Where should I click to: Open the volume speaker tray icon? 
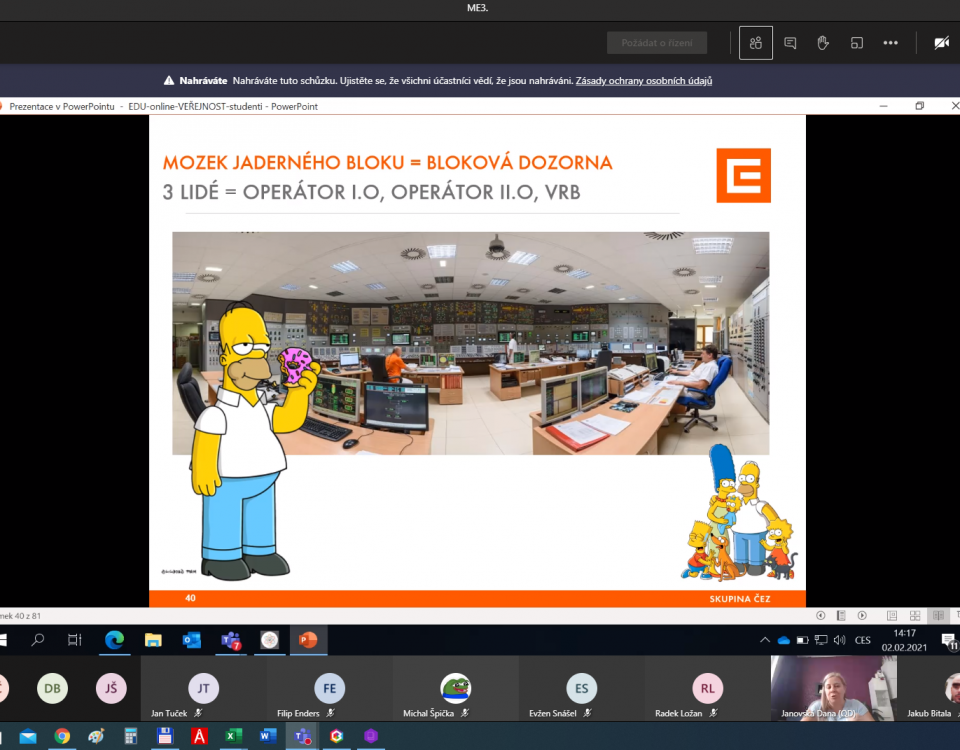coord(839,640)
